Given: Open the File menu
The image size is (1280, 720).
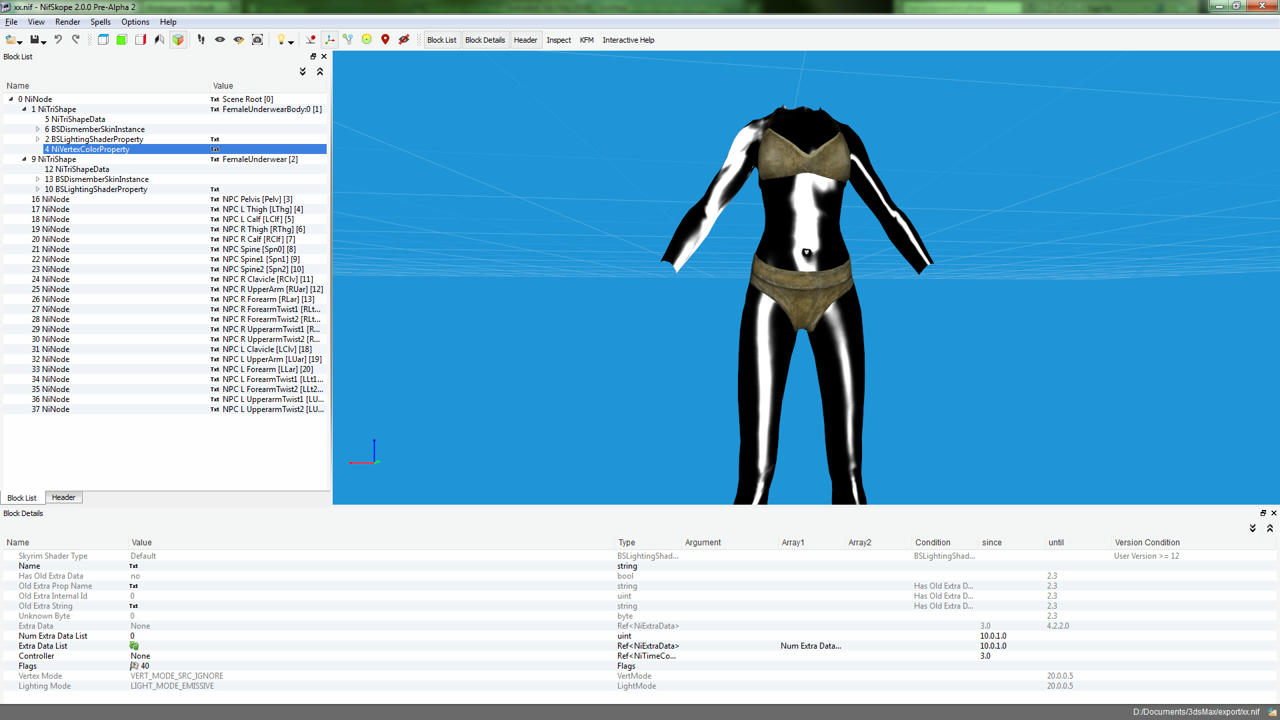Looking at the screenshot, I should (x=11, y=22).
